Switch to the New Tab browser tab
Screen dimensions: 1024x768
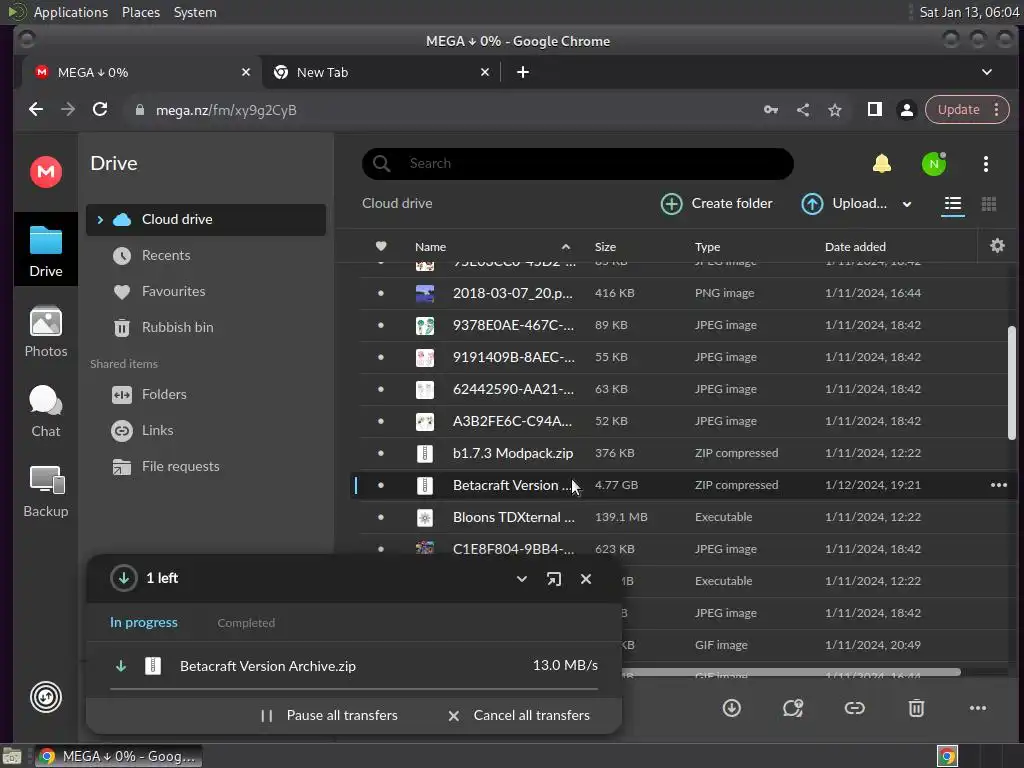[x=382, y=72]
